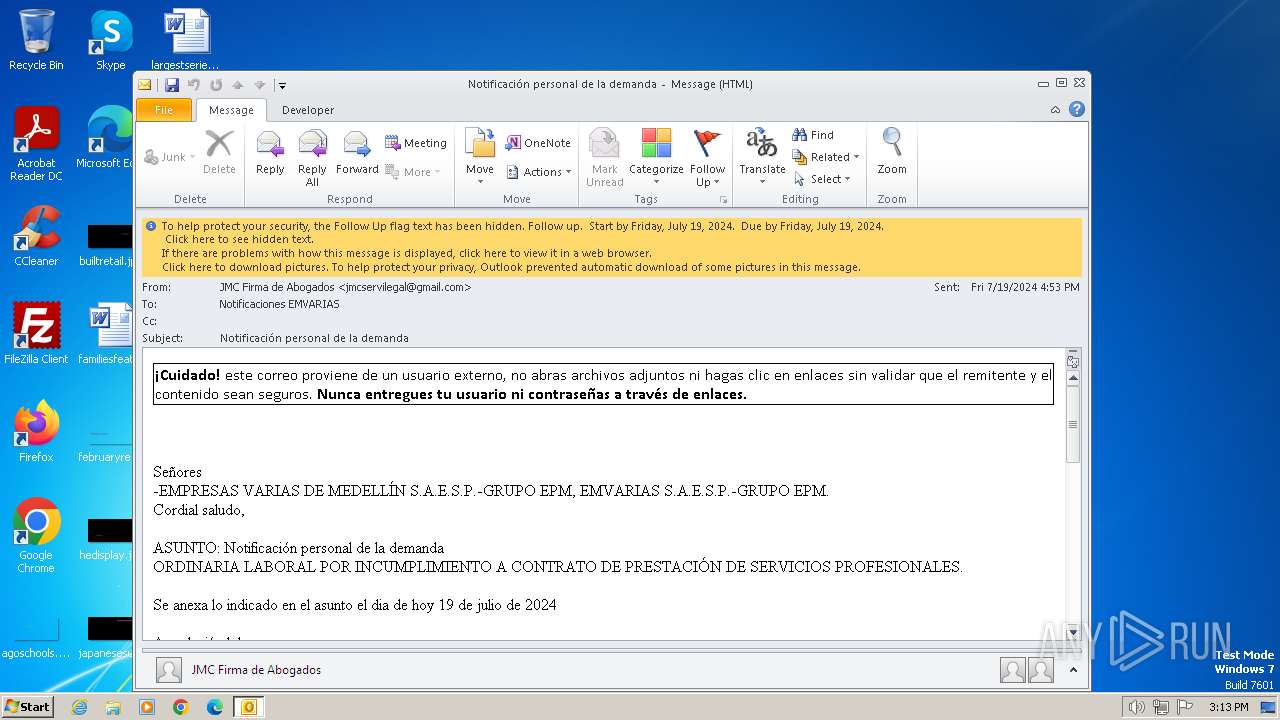Set a Follow Up flag
1280x720 pixels.
[x=707, y=158]
